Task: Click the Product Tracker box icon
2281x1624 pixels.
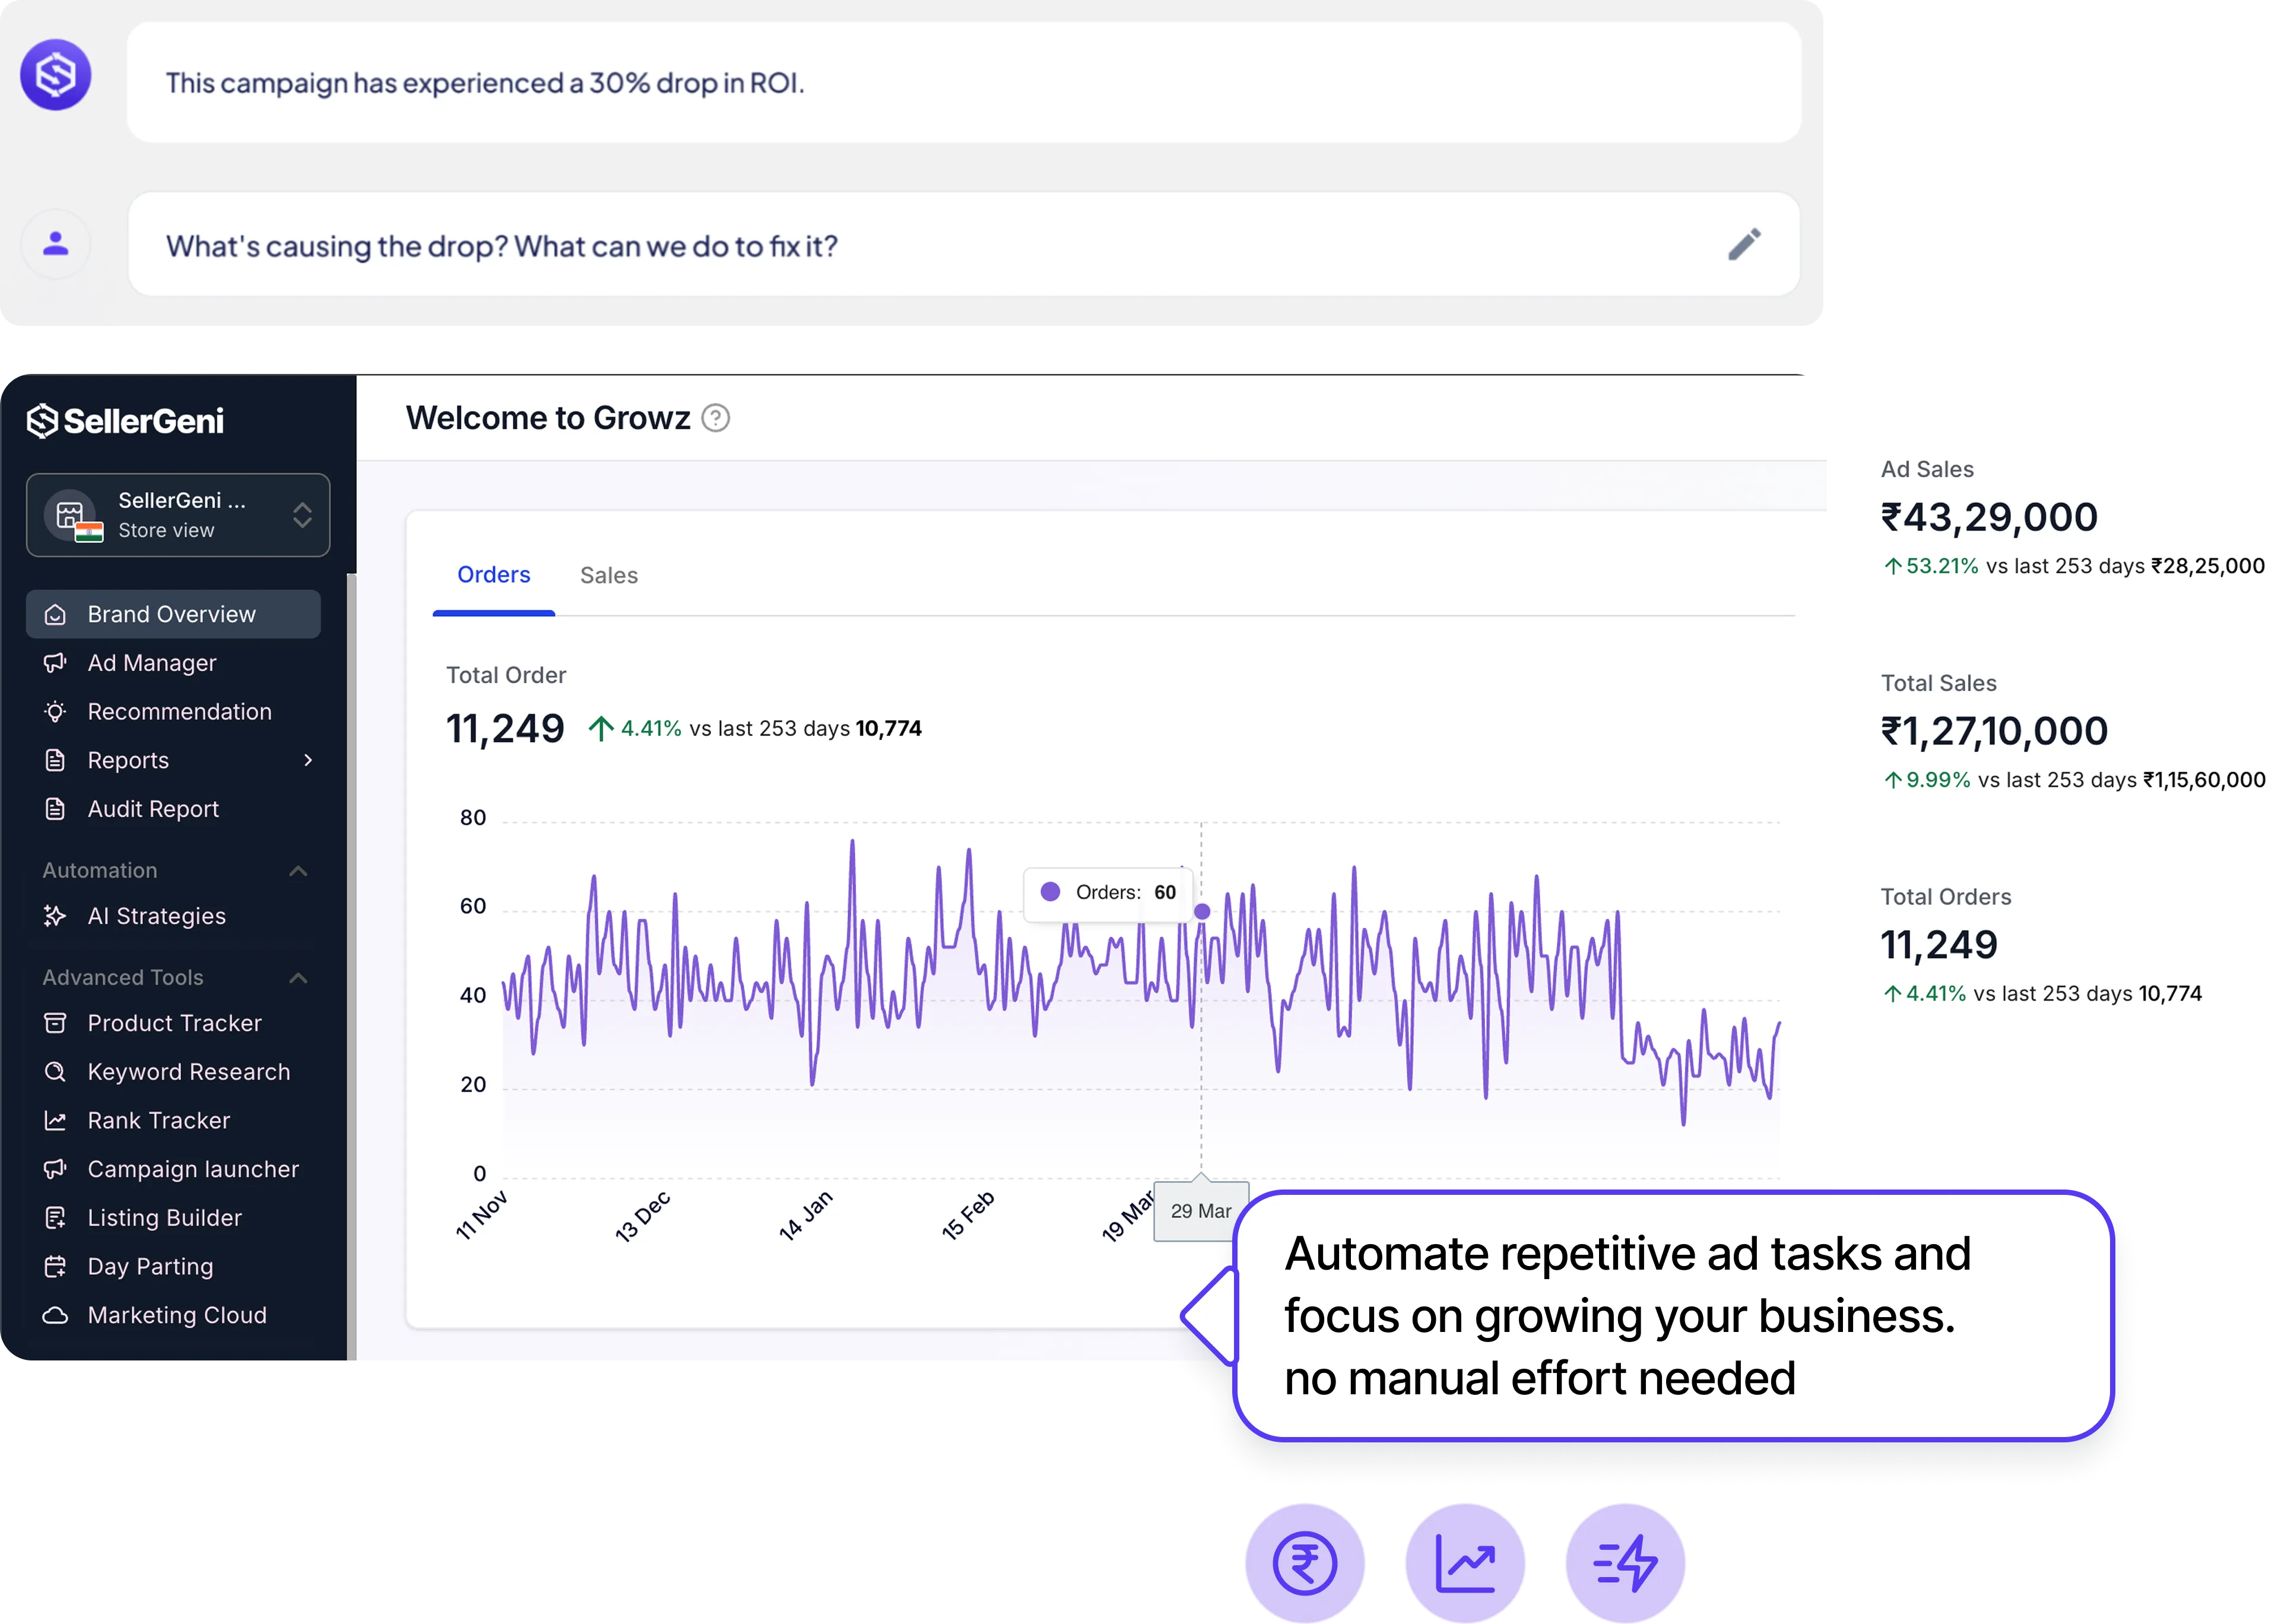Action: (56, 1023)
